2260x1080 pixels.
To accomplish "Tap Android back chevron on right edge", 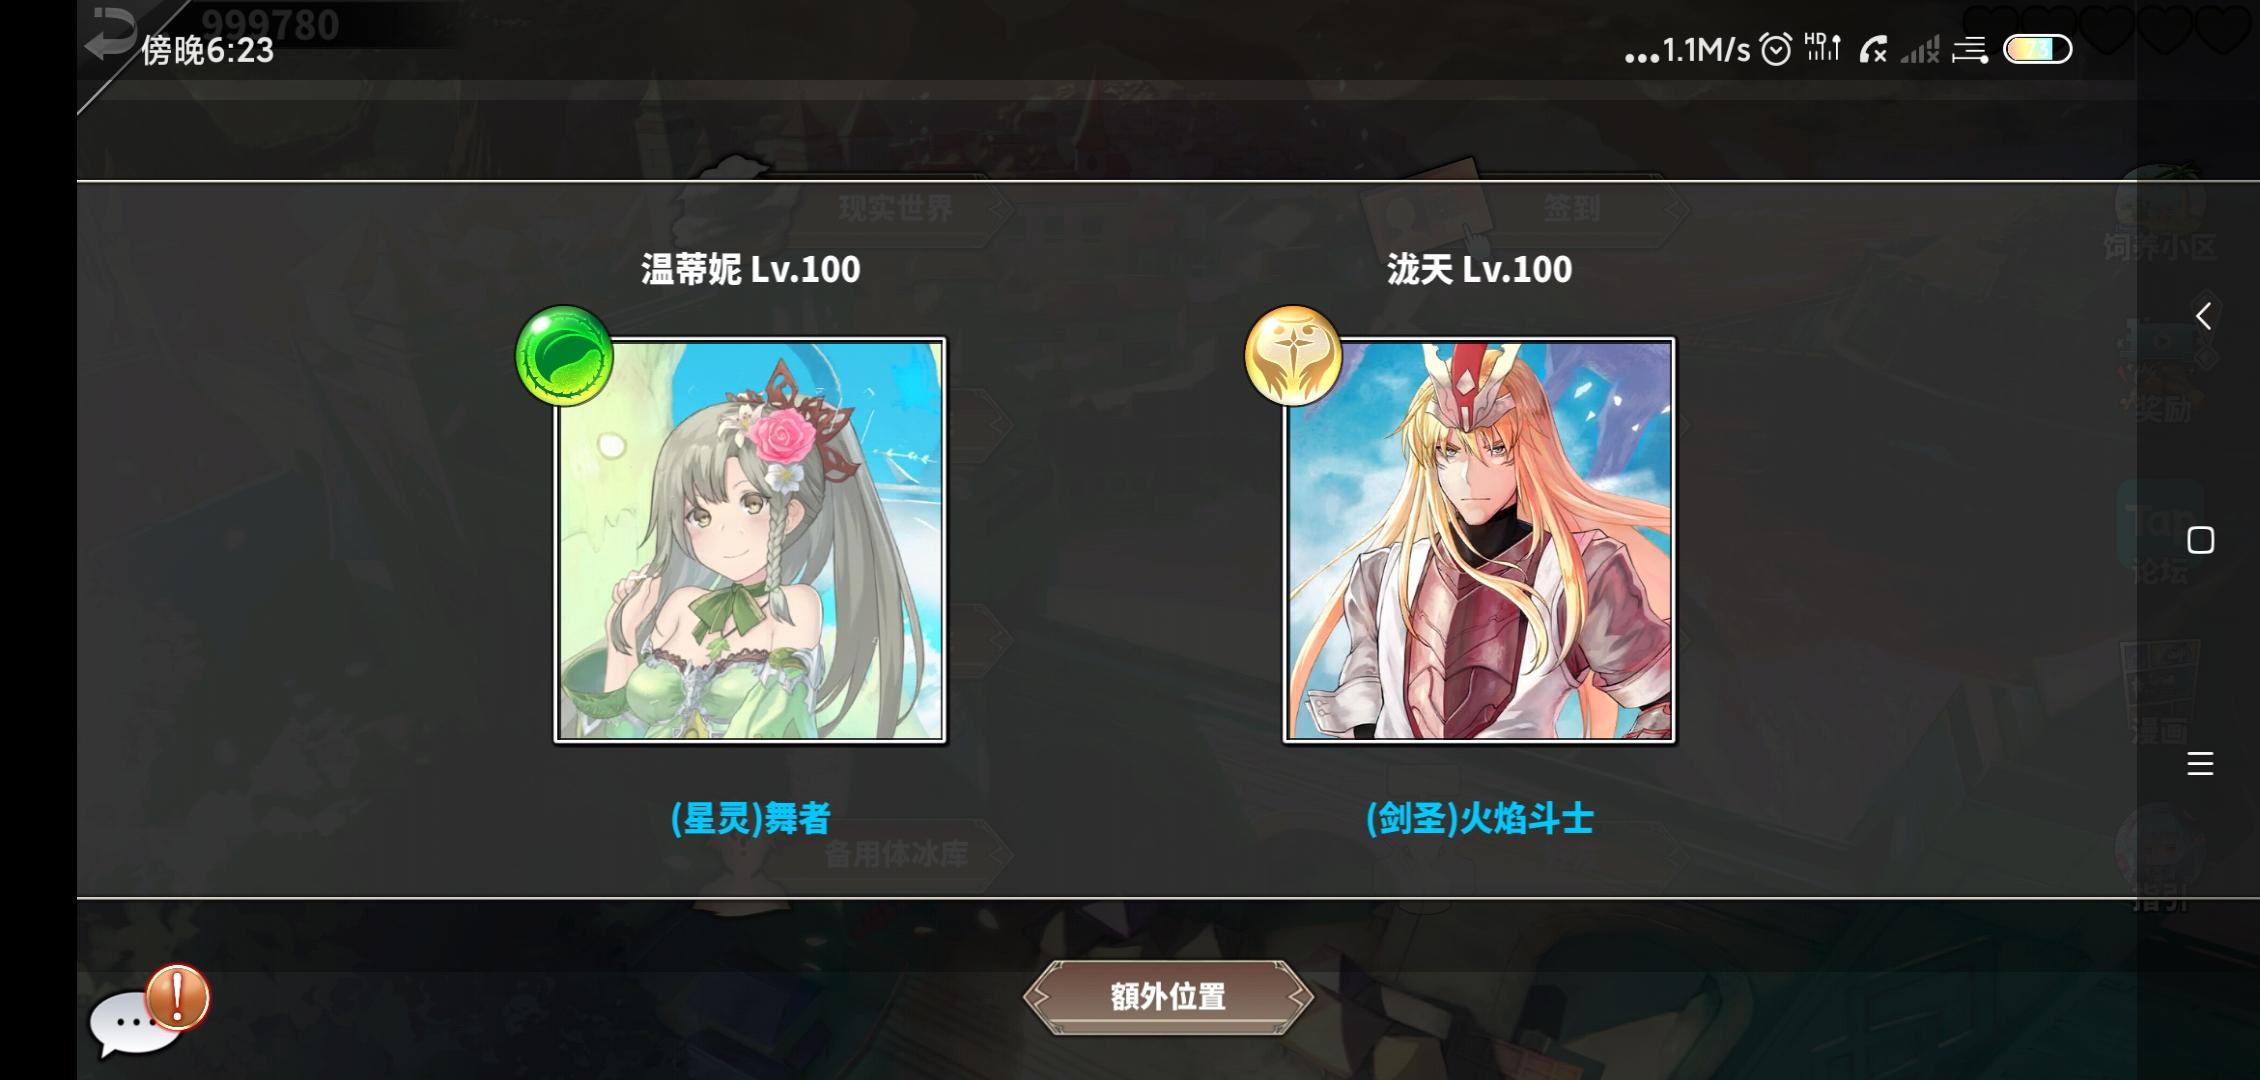I will point(2202,316).
